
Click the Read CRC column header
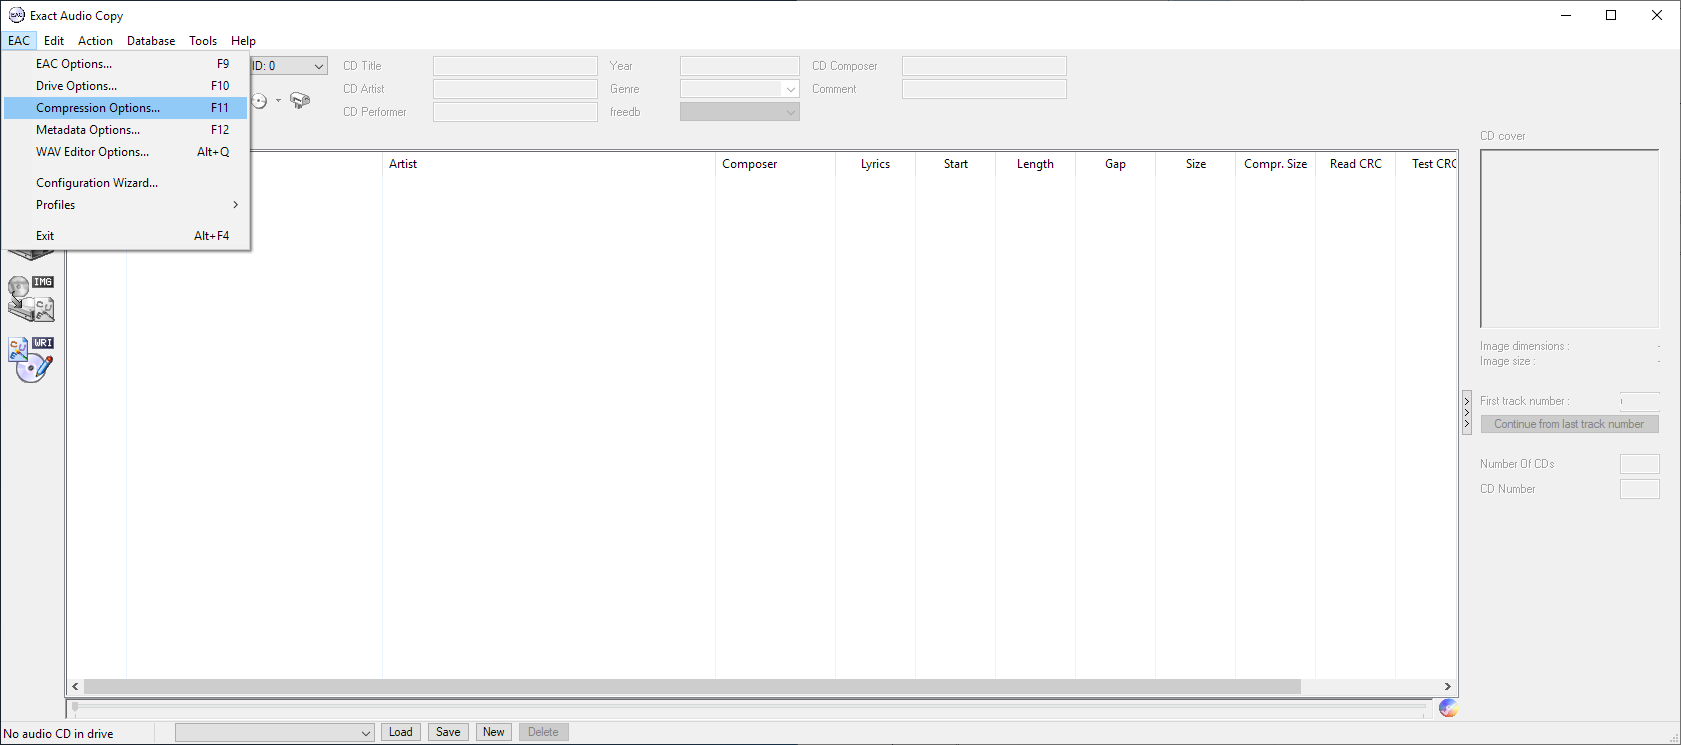[x=1355, y=164]
